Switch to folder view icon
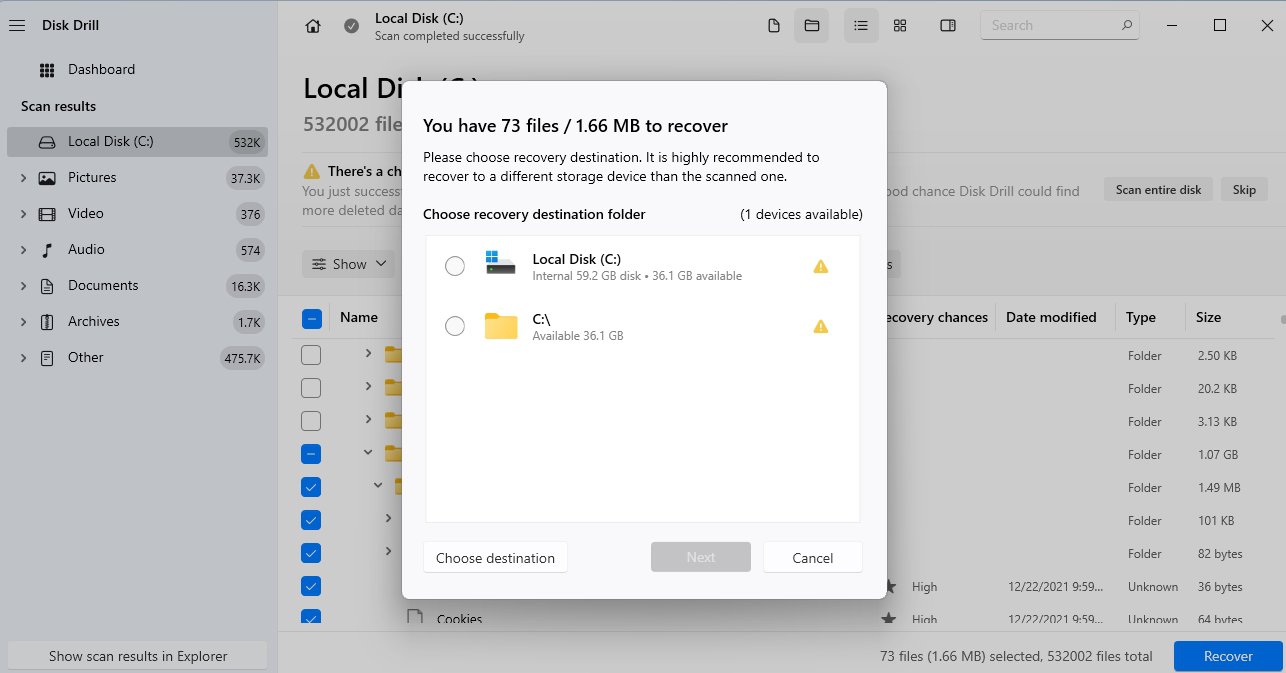1286x673 pixels. tap(812, 26)
